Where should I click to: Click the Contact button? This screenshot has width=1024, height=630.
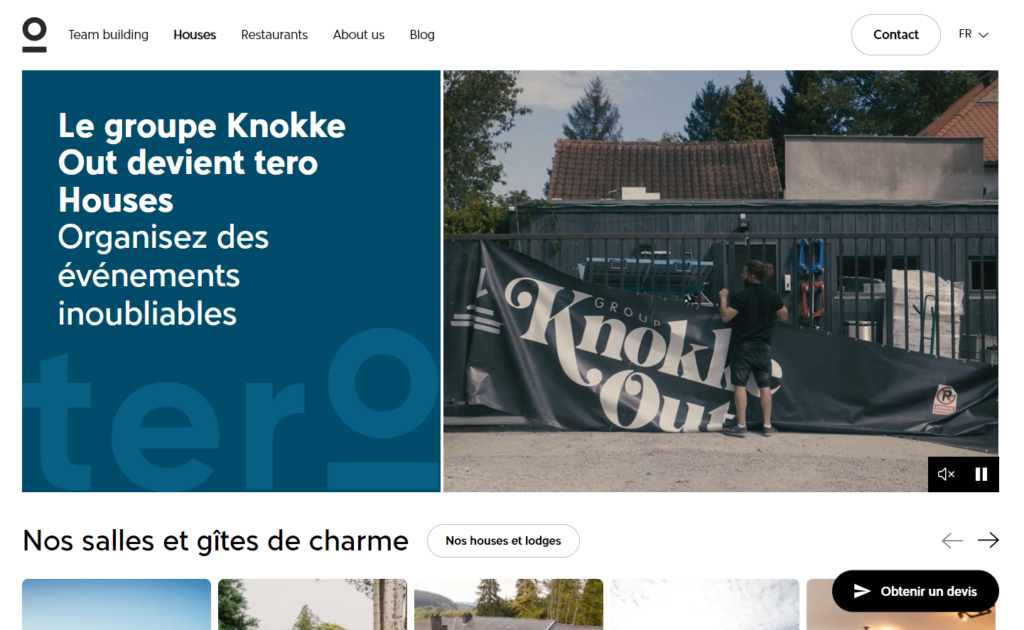[x=895, y=35]
